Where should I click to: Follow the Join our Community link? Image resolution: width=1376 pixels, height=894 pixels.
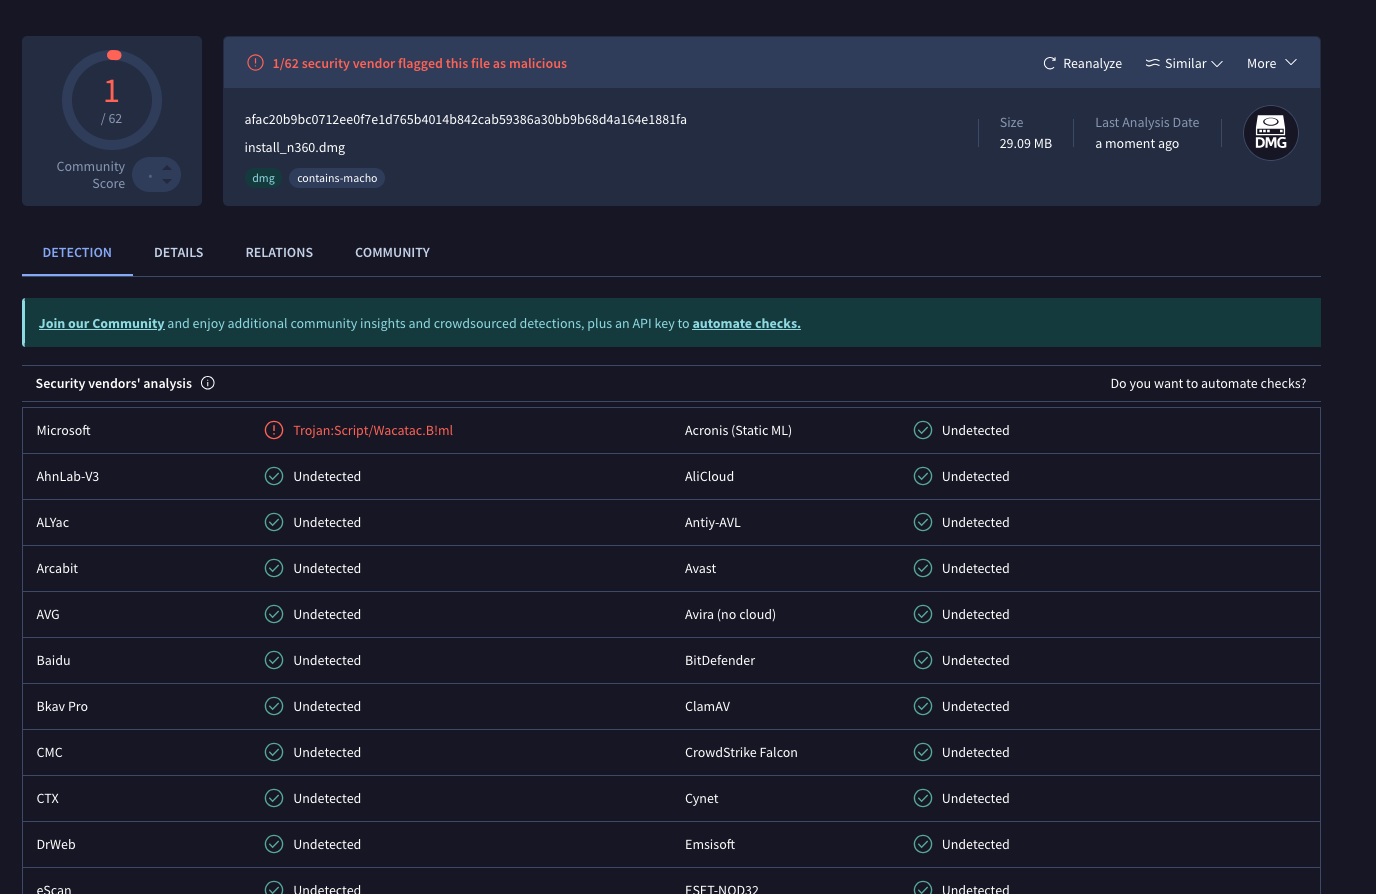101,323
